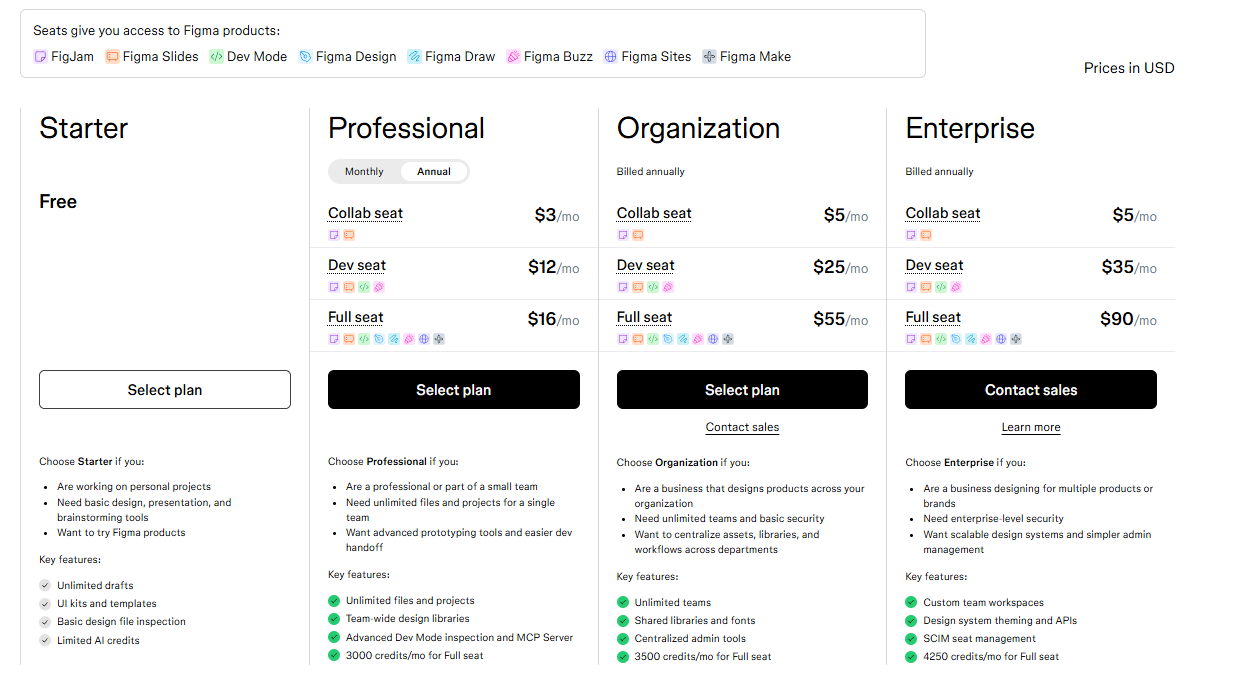The width and height of the screenshot is (1260, 684).
Task: Open Professional Collab seat details
Action: [x=365, y=213]
